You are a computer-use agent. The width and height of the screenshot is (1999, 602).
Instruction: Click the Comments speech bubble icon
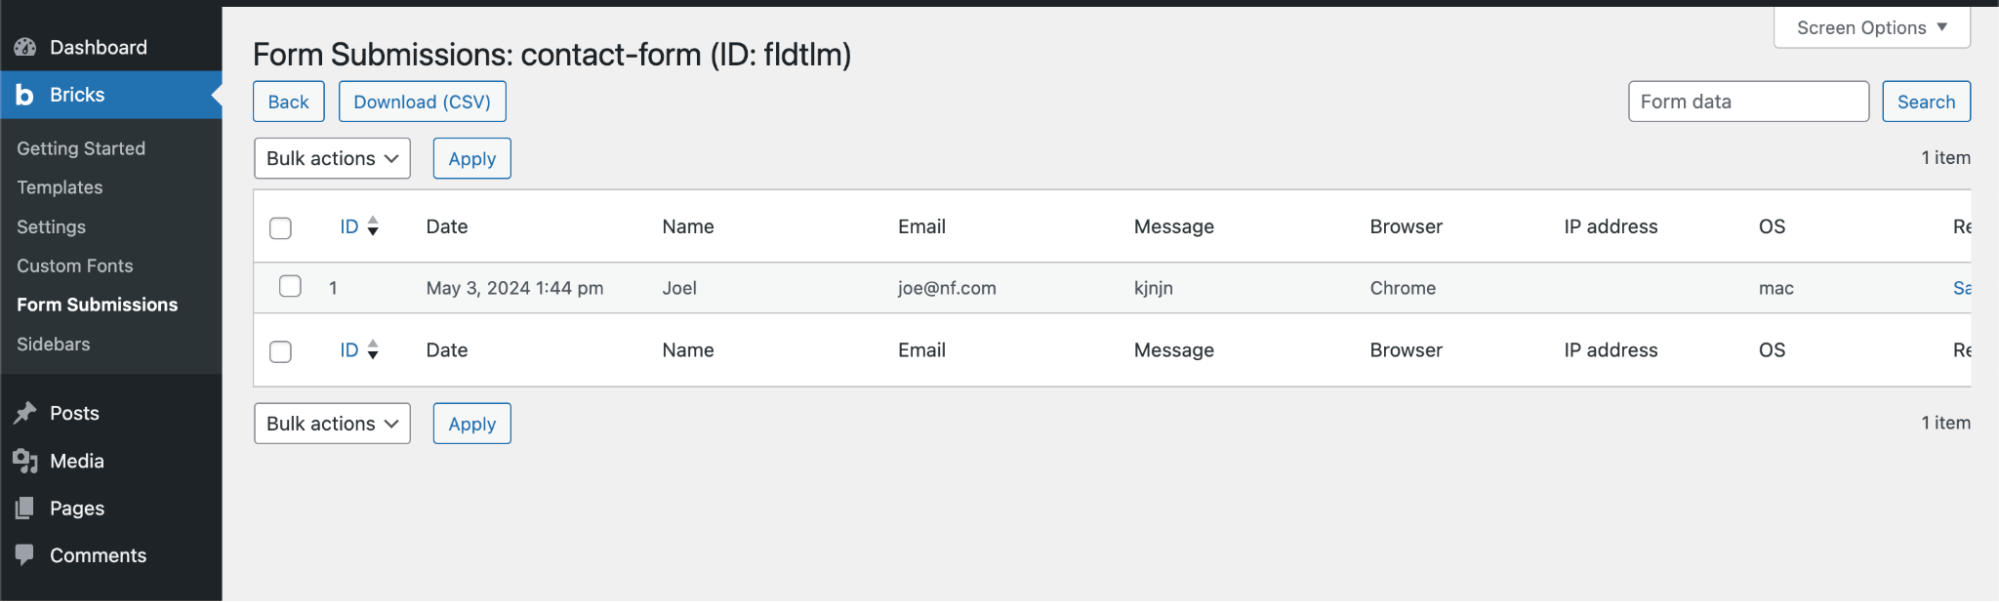coord(26,555)
